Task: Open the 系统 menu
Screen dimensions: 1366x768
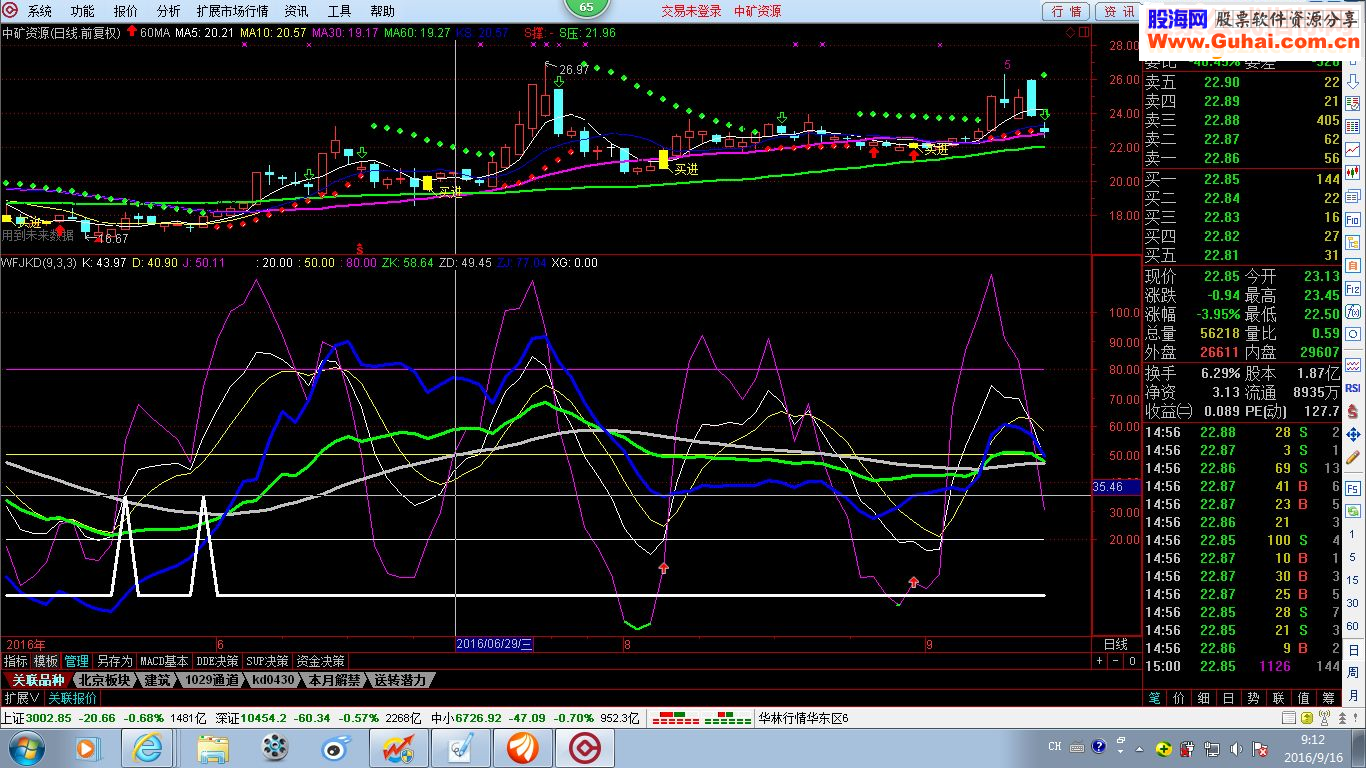Action: point(40,11)
